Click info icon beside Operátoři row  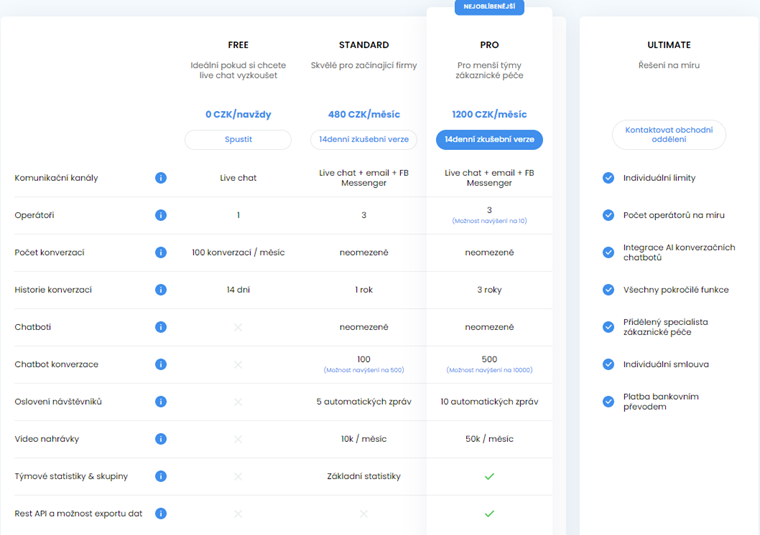pos(160,215)
